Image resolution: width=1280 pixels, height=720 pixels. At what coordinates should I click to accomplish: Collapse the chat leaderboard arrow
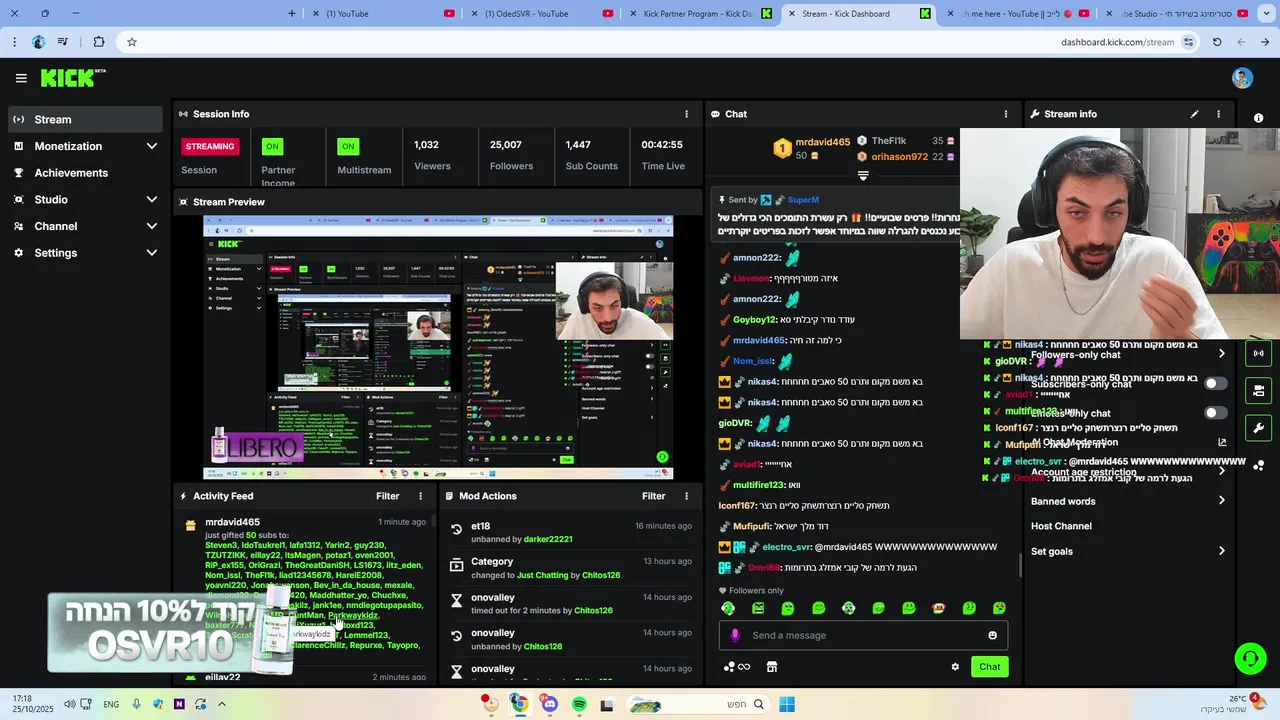pos(863,175)
